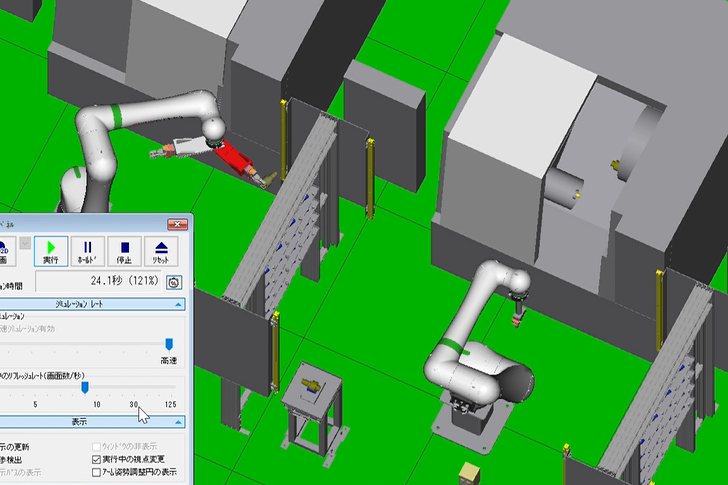The height and width of the screenshot is (485, 728).
Task: Click the 2D screen view icon button
Action: point(4,250)
